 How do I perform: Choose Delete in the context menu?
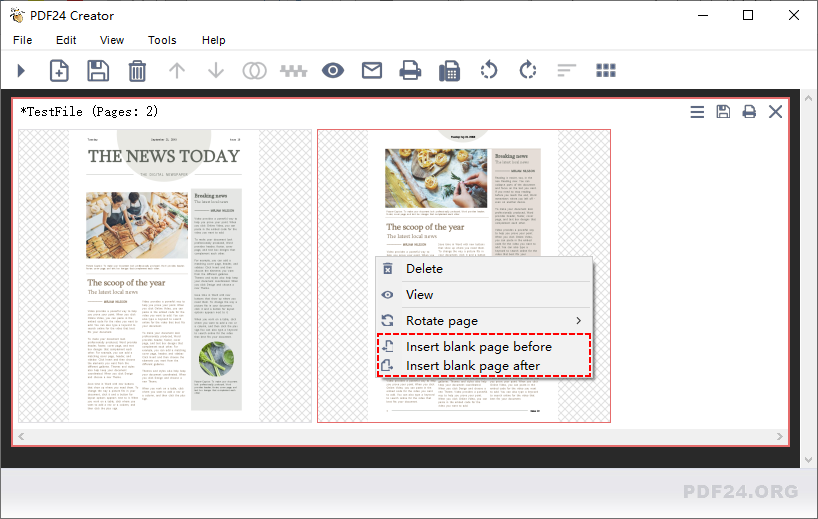[485, 269]
